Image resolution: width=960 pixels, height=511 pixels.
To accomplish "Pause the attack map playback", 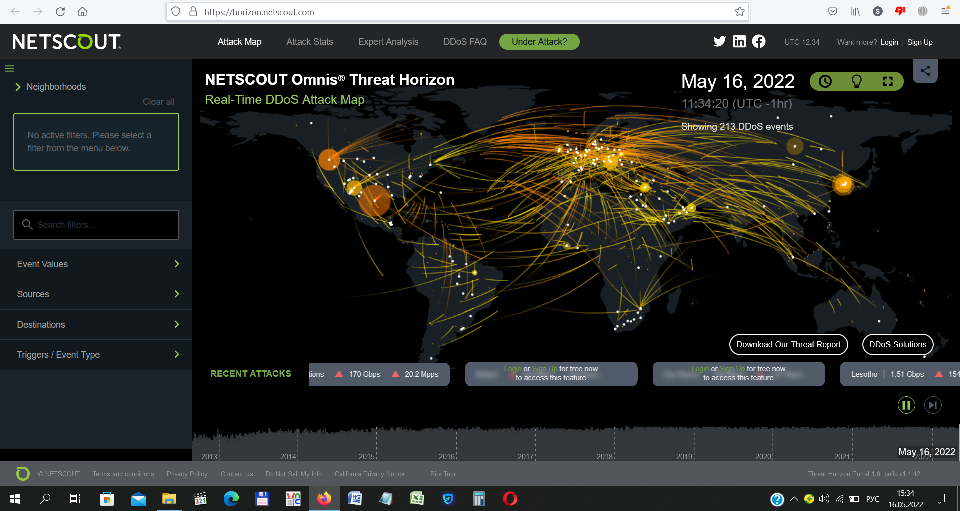I will (x=906, y=405).
